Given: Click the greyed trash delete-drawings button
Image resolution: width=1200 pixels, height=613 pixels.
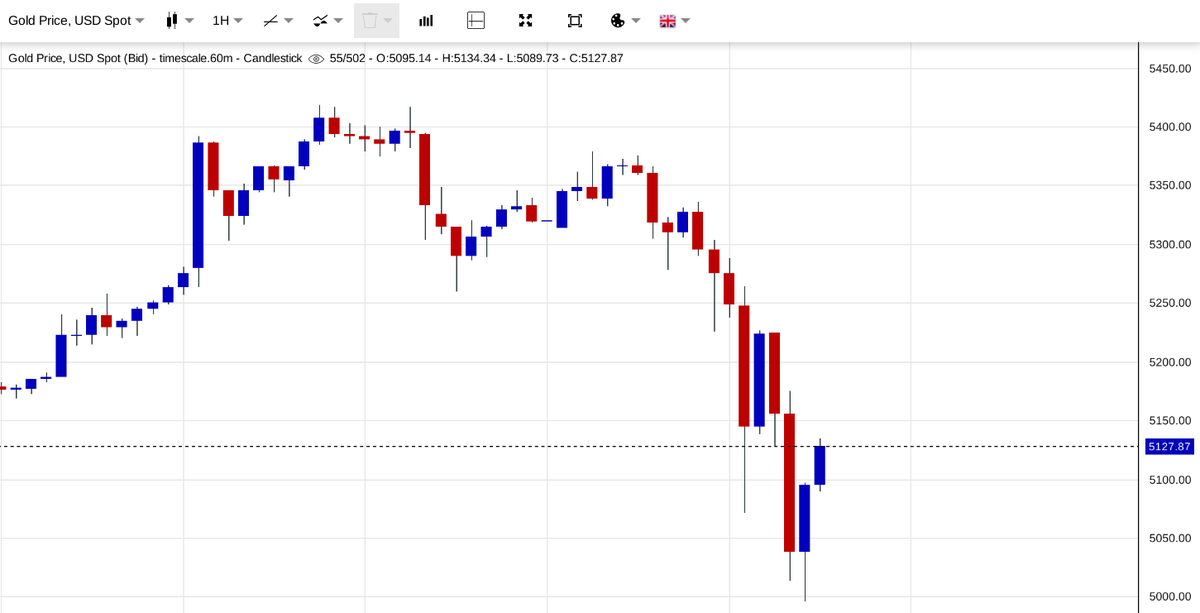Looking at the screenshot, I should [377, 20].
